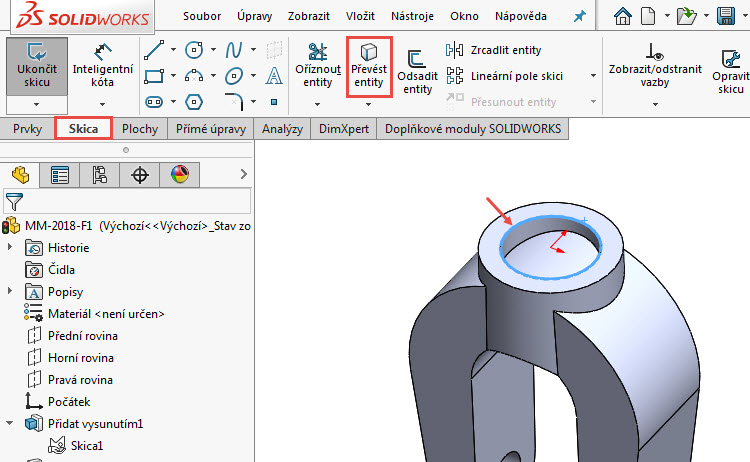
Task: Click the Opravit skicu repair tool
Action: (x=730, y=72)
